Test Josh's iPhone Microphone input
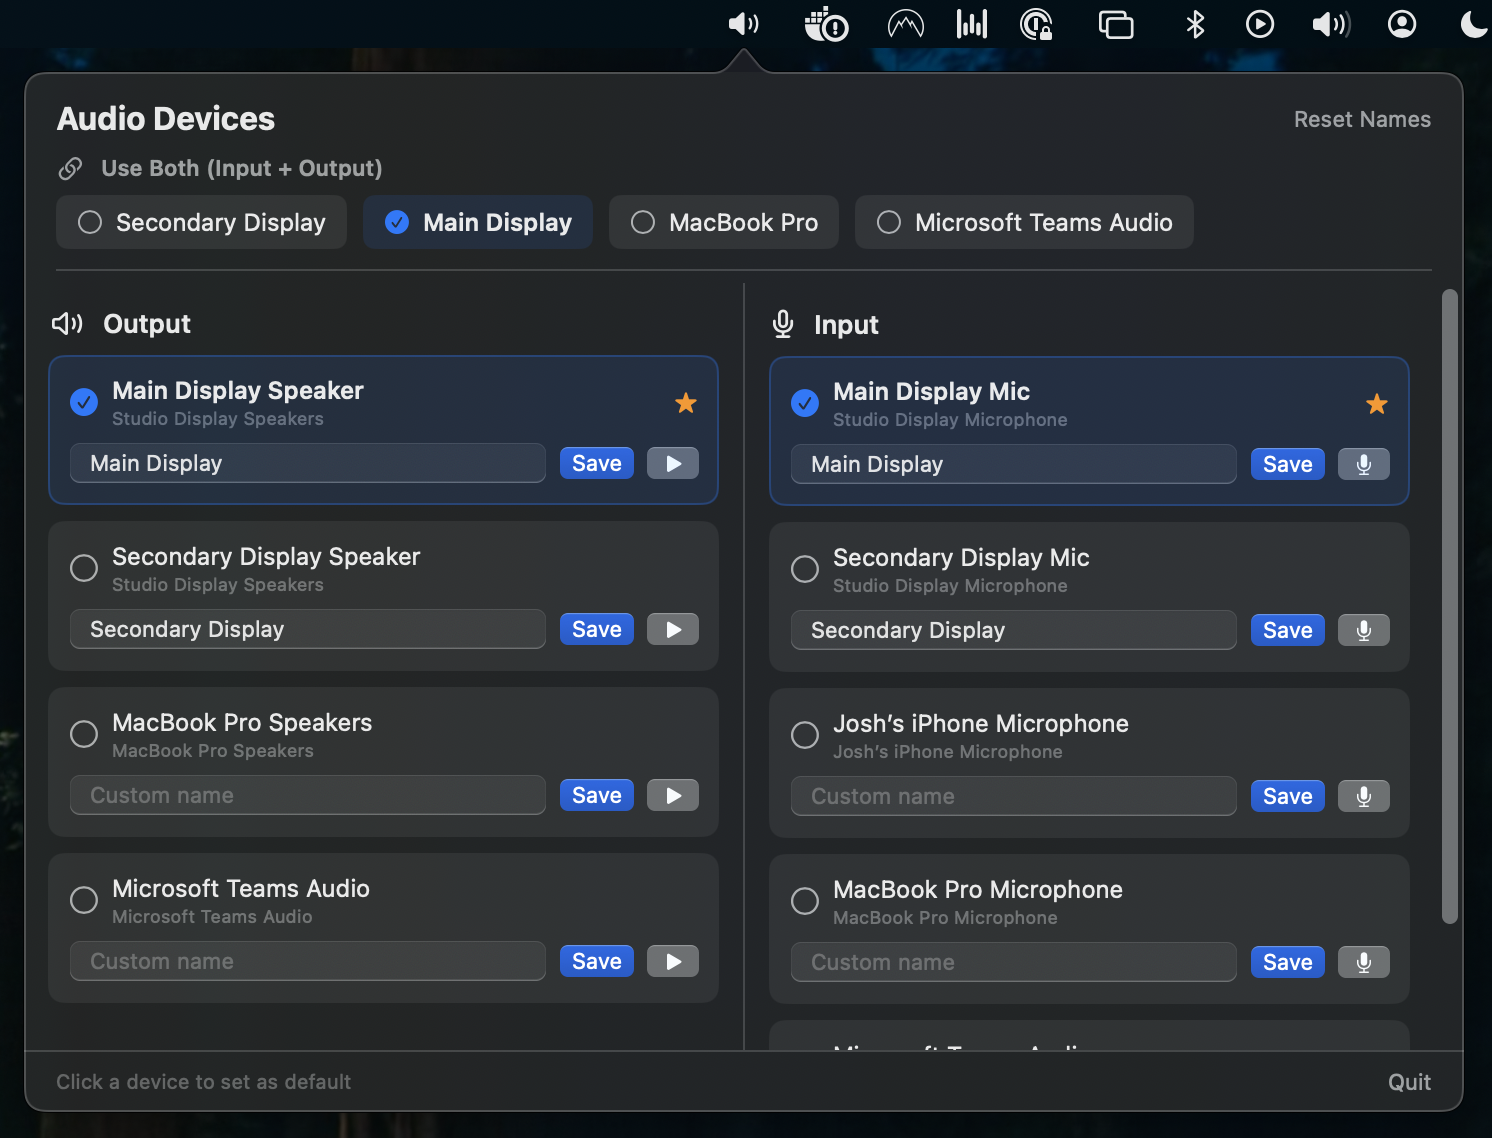1492x1138 pixels. click(1363, 796)
